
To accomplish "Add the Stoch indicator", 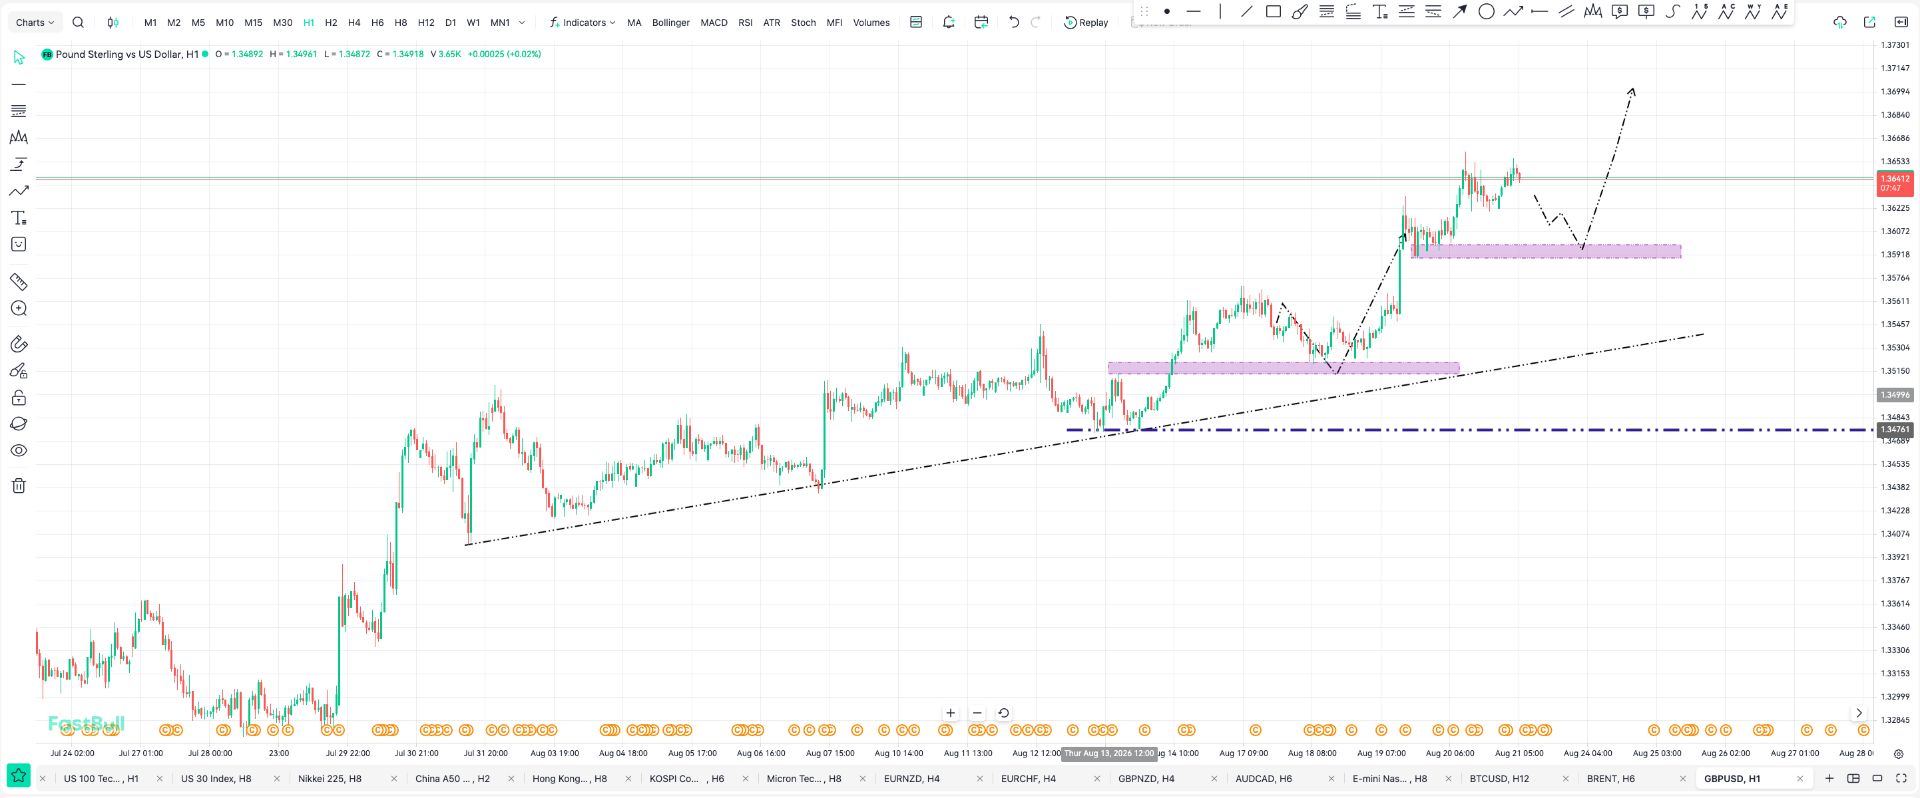I will click(x=803, y=22).
